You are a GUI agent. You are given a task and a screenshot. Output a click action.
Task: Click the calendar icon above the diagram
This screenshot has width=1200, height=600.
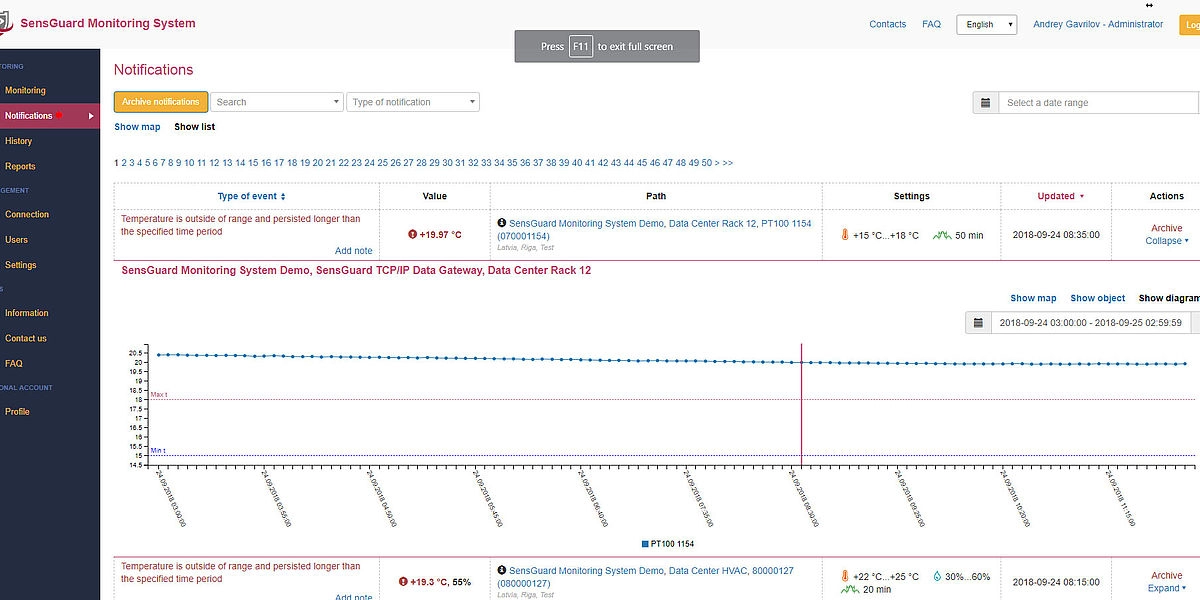tap(978, 323)
